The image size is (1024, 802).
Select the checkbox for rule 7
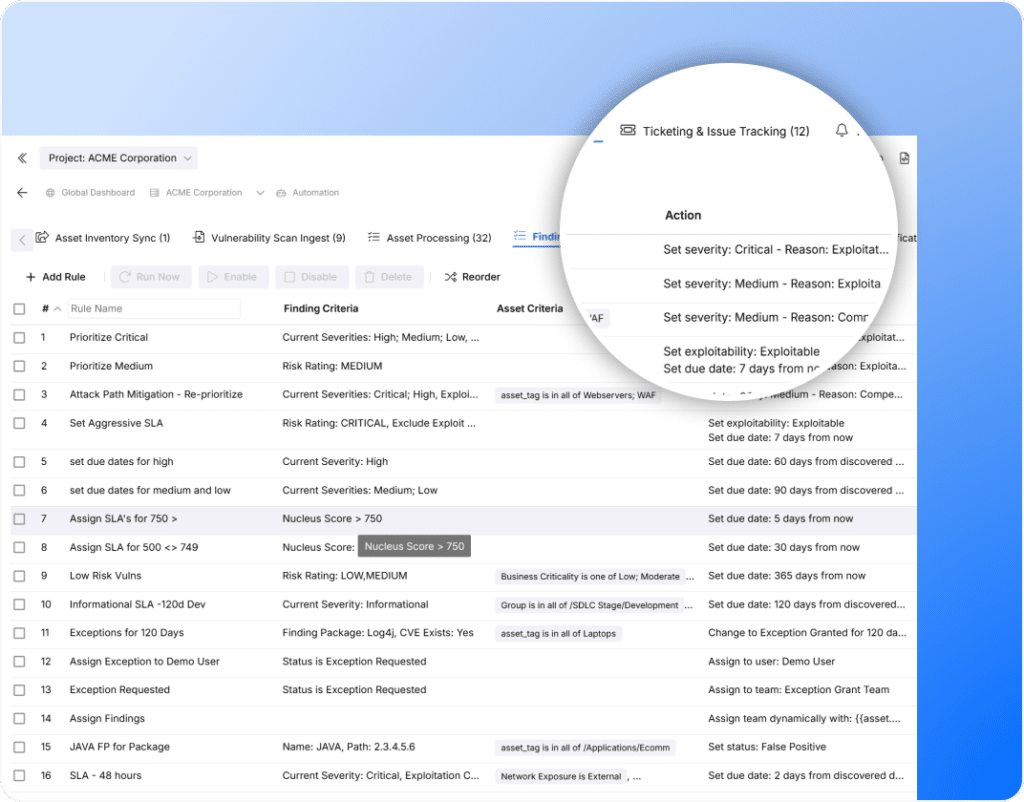pos(19,519)
